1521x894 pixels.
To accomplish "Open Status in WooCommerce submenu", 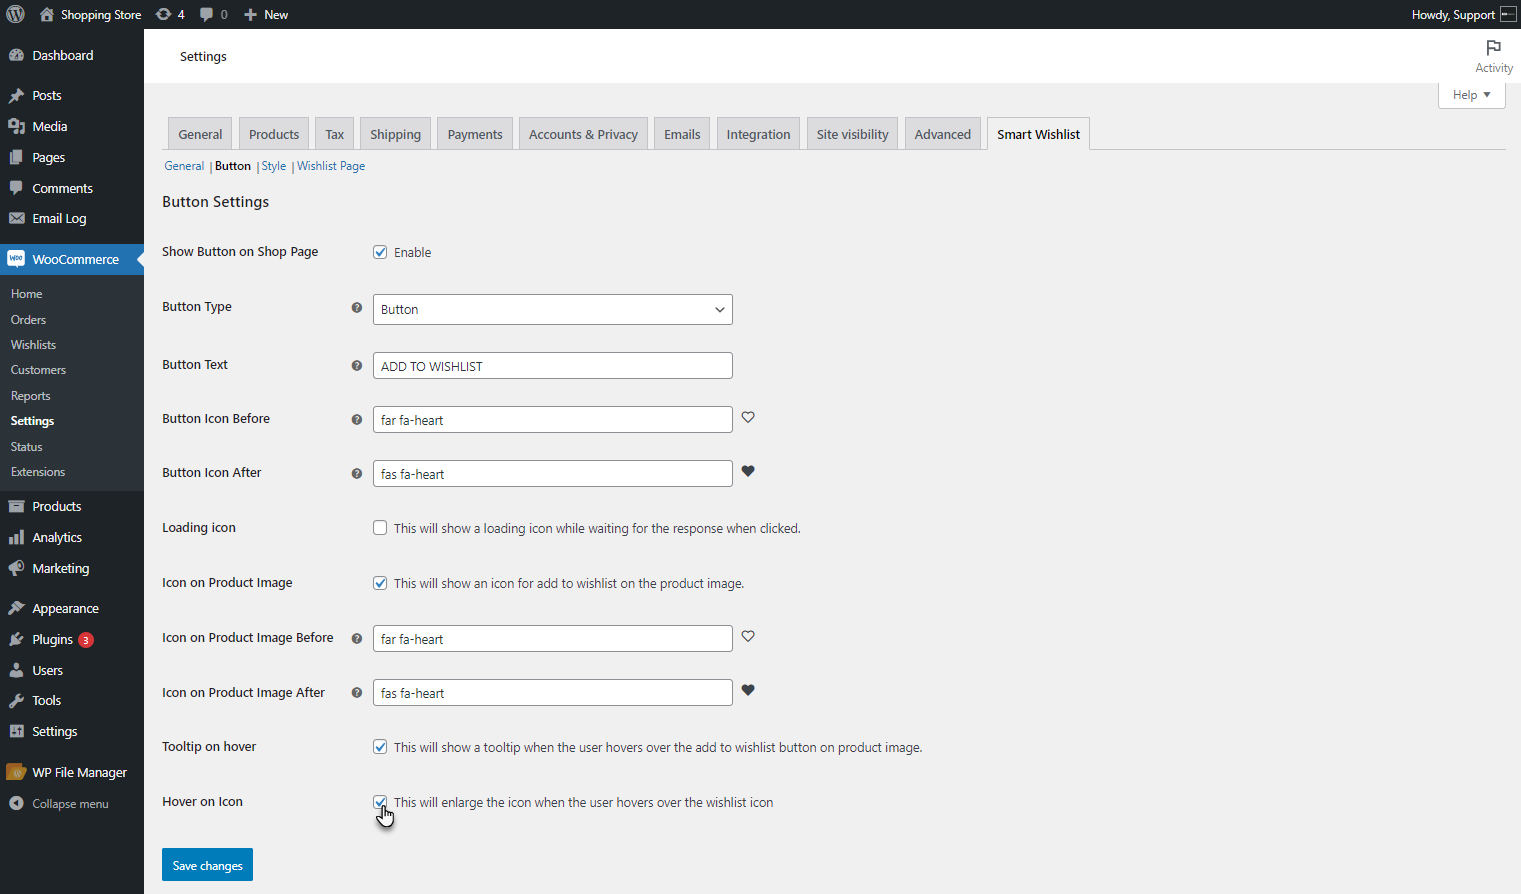I will tap(26, 446).
